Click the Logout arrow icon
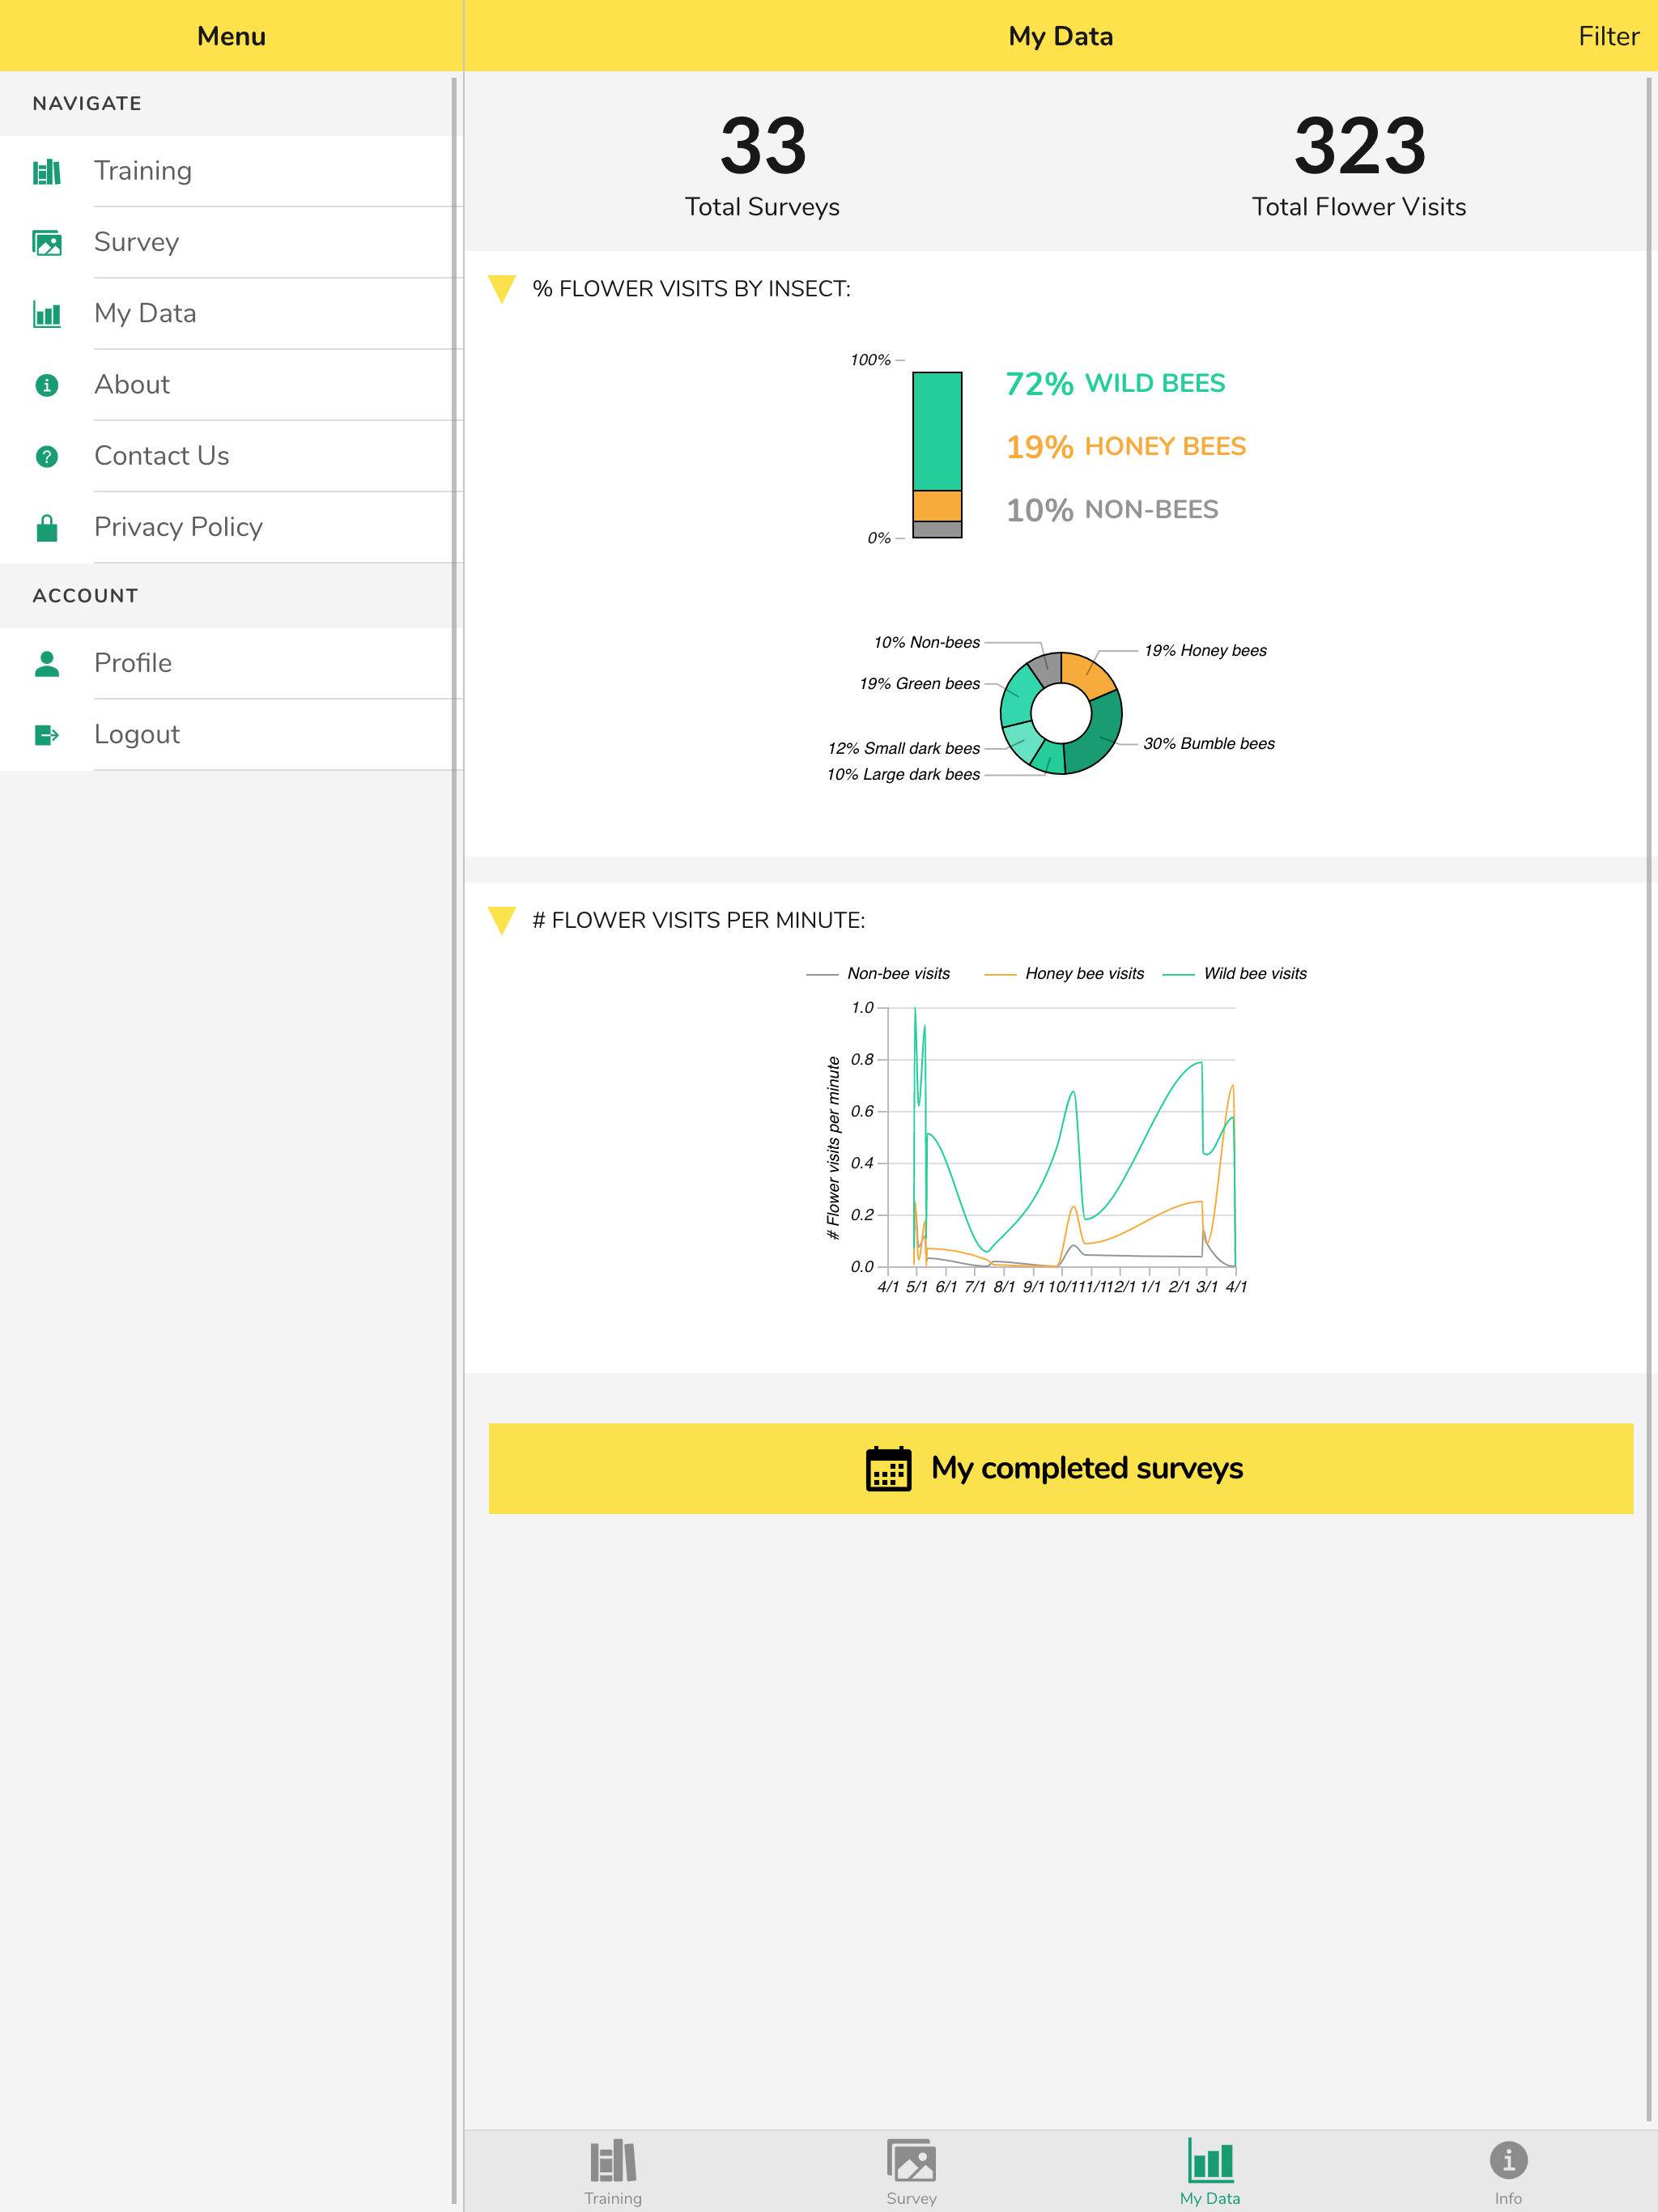The height and width of the screenshot is (2212, 1658). click(47, 735)
